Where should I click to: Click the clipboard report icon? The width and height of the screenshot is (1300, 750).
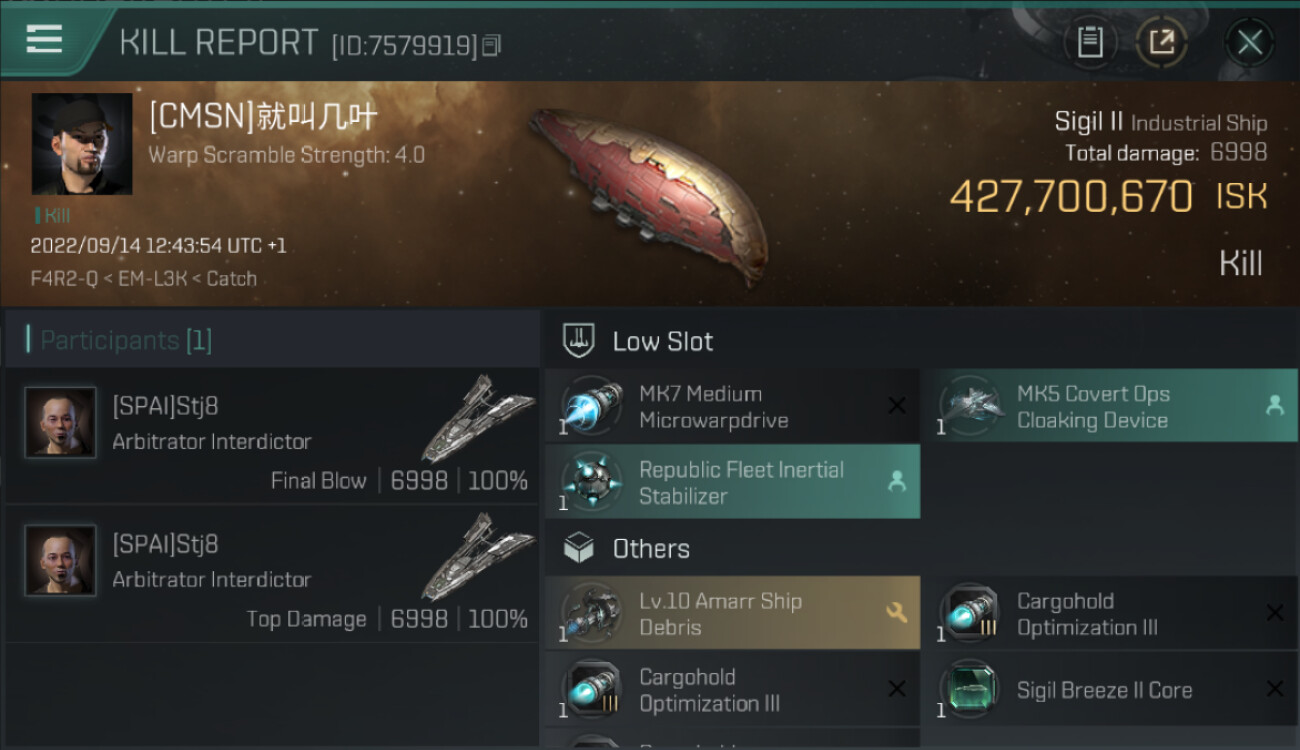click(1090, 42)
